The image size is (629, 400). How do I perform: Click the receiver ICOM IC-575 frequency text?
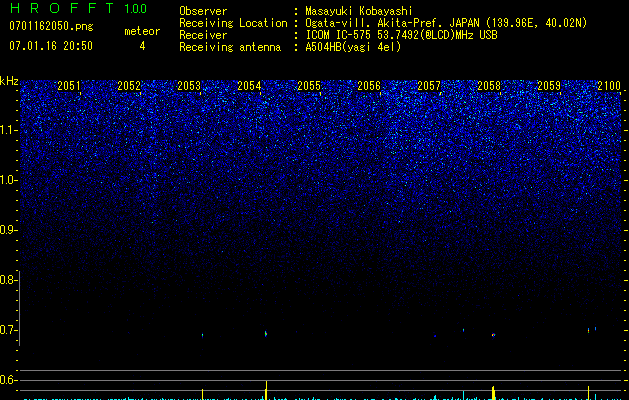pyautogui.click(x=401, y=35)
